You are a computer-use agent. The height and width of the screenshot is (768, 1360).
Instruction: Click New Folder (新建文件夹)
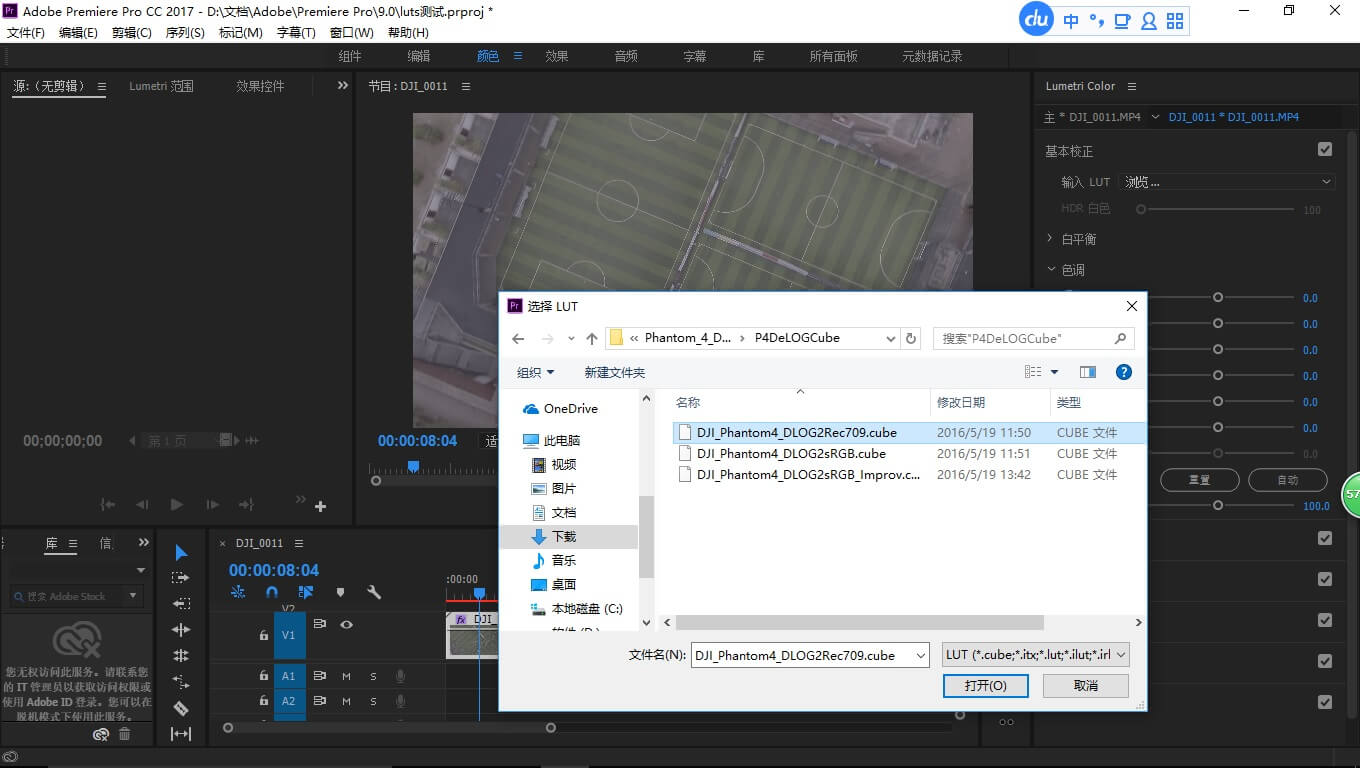pos(615,372)
